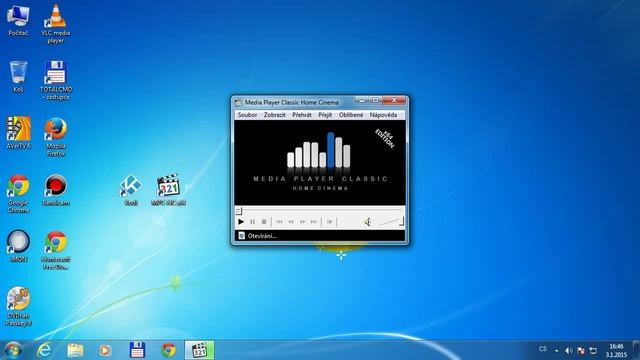The width and height of the screenshot is (640, 360).
Task: Select the VLC media player desktop icon
Action: [56, 24]
